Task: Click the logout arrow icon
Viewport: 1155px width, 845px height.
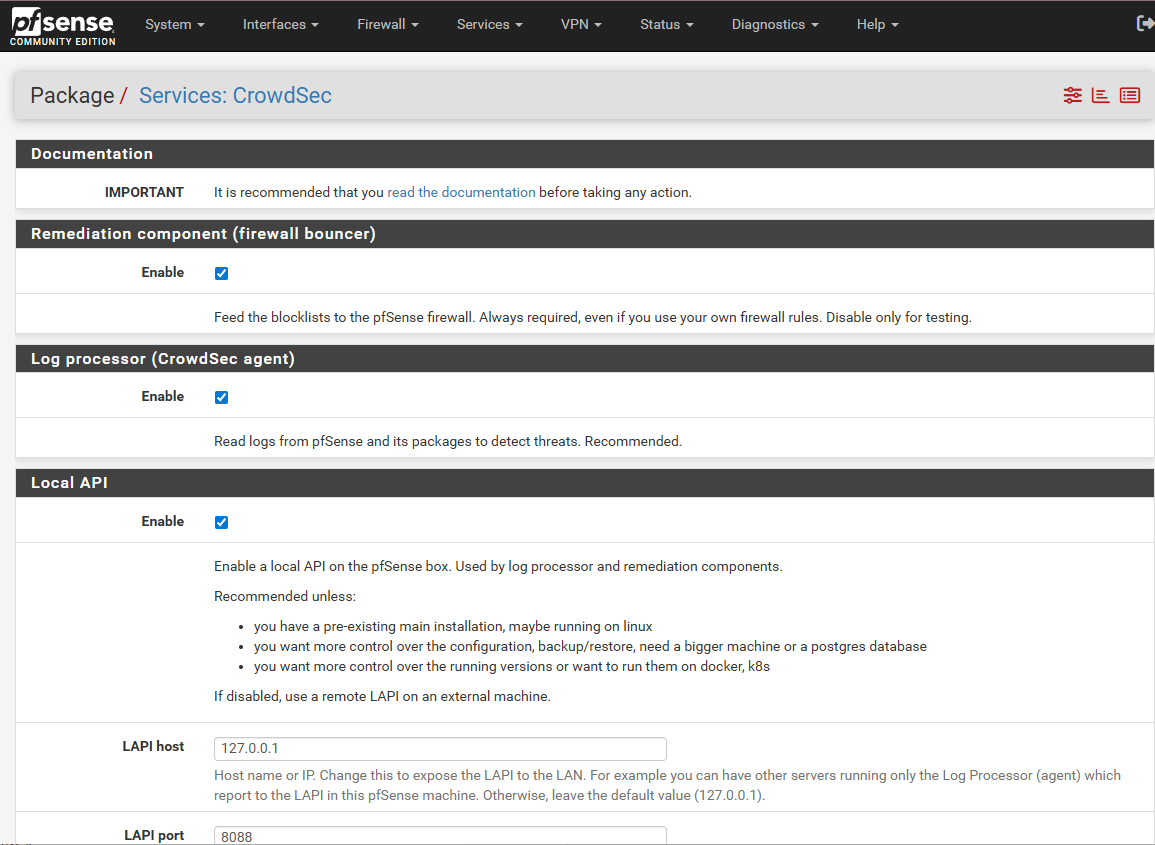Action: coord(1145,24)
